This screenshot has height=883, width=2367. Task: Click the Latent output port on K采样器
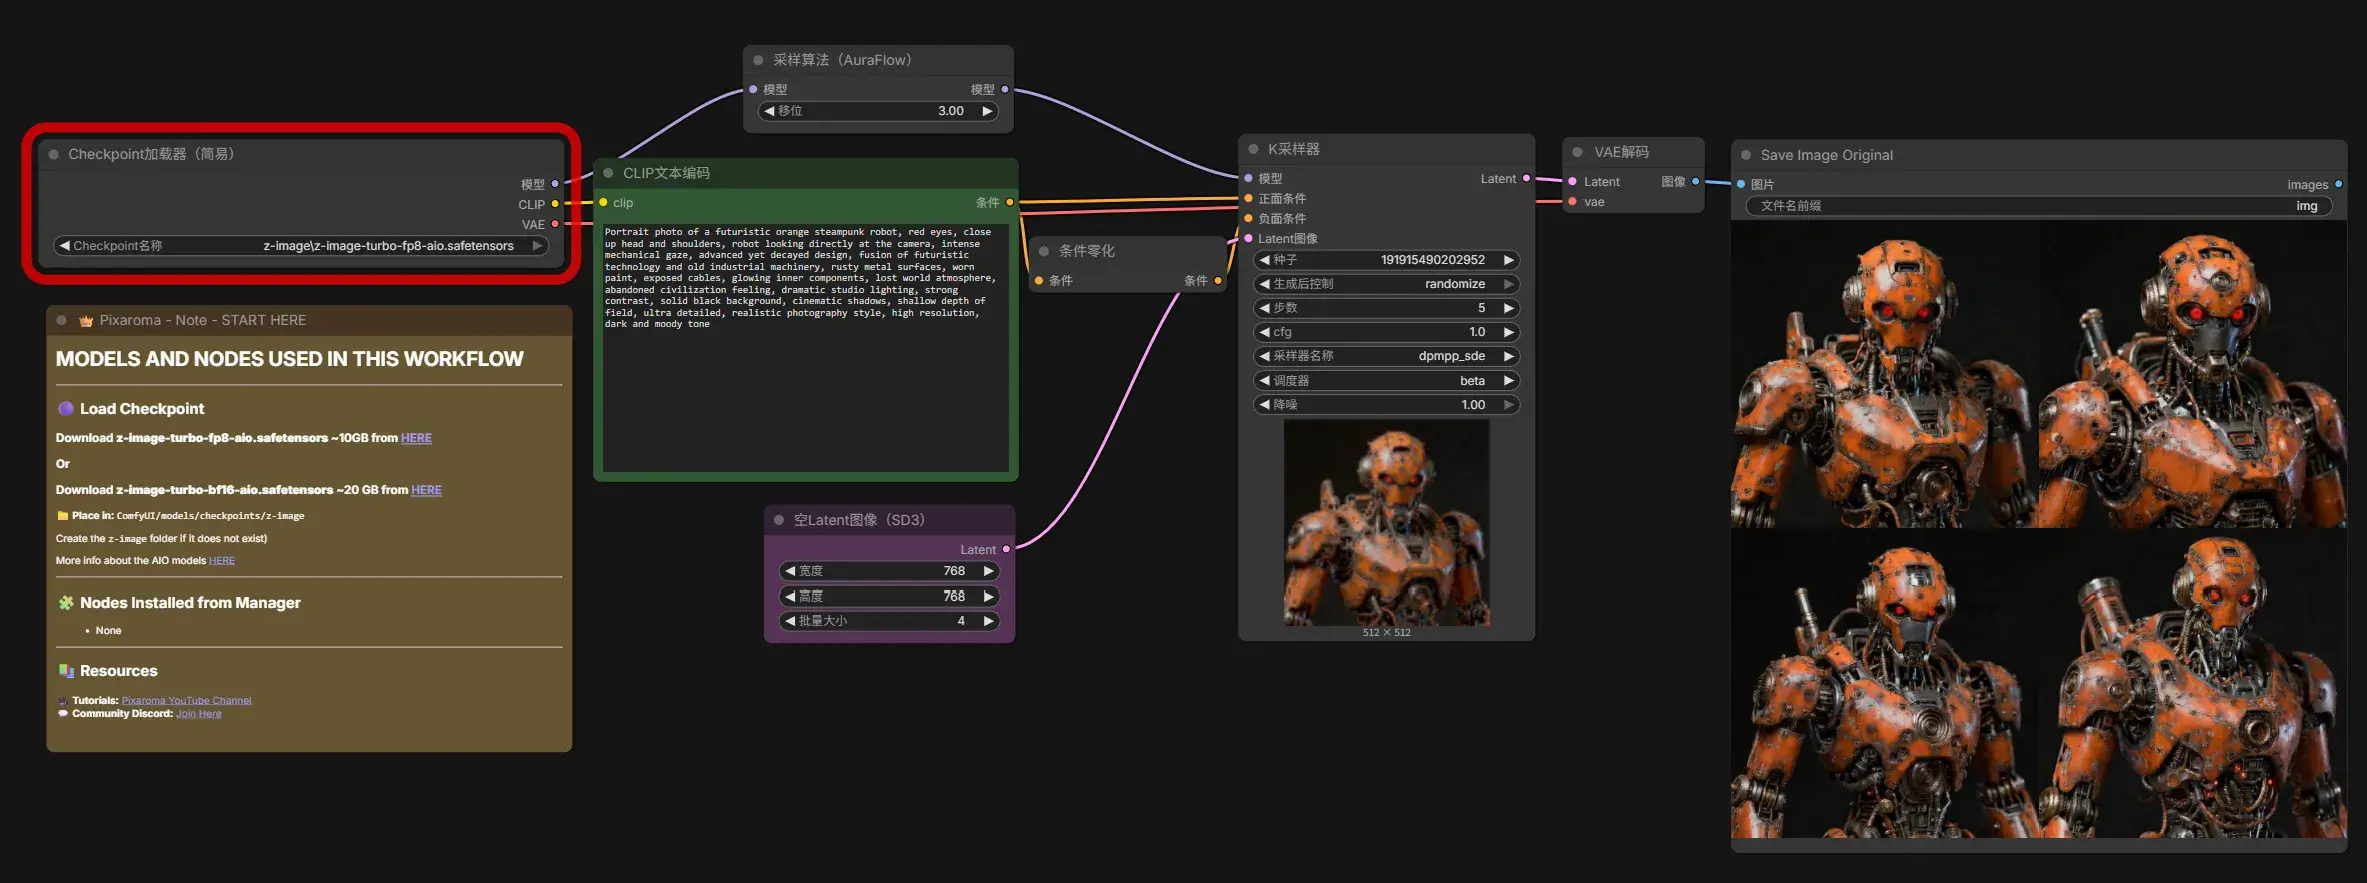[x=1526, y=178]
